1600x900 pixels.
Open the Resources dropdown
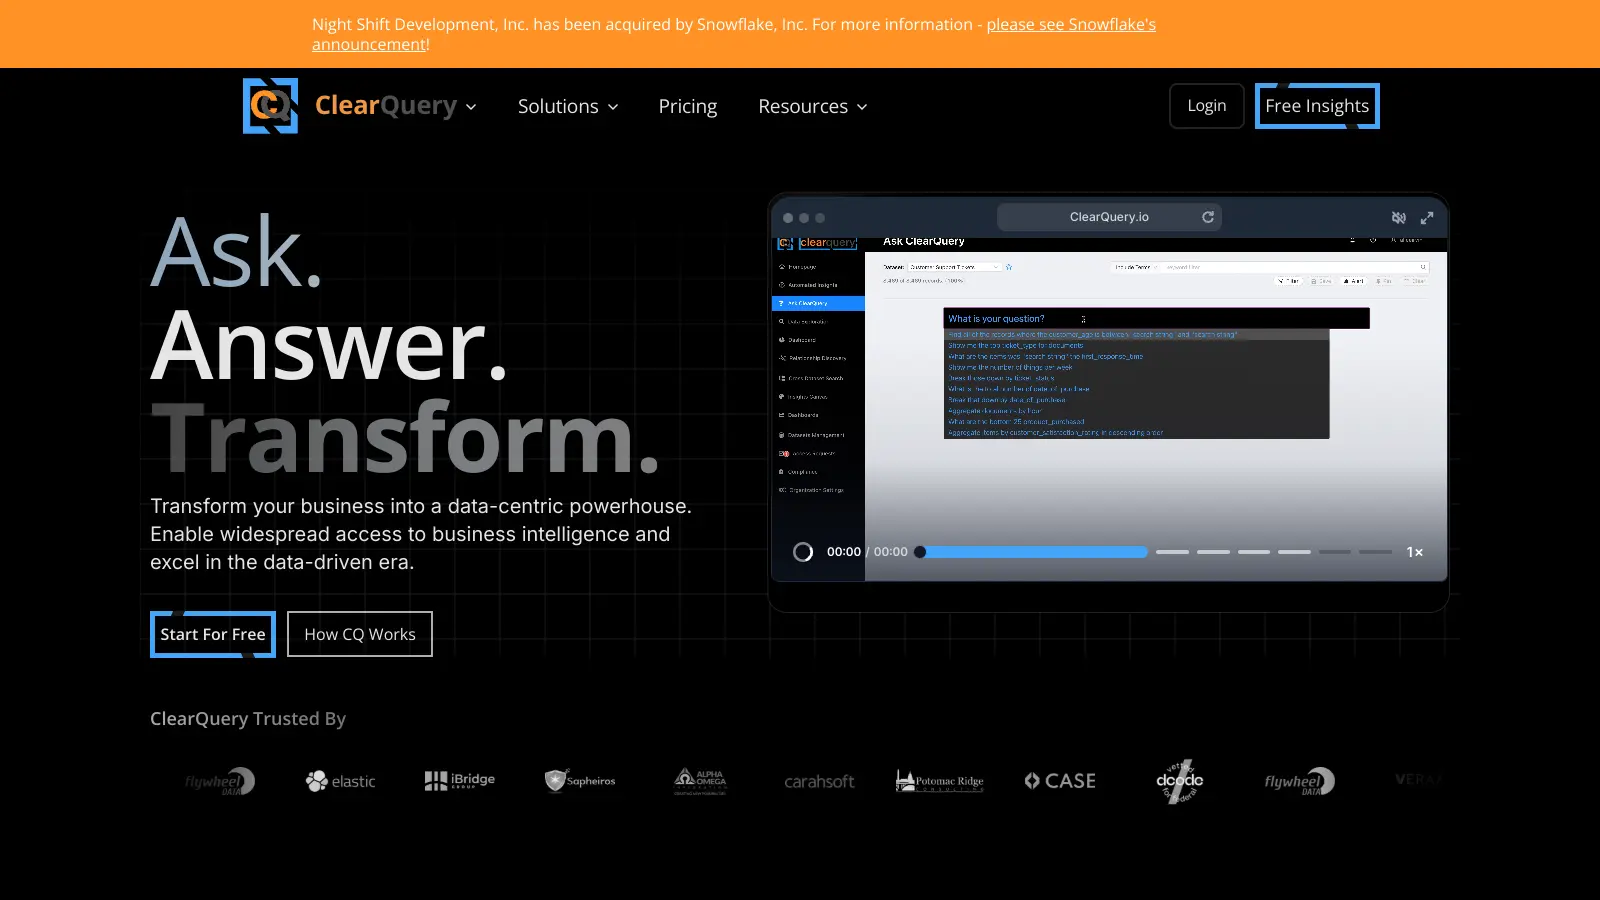(x=811, y=106)
